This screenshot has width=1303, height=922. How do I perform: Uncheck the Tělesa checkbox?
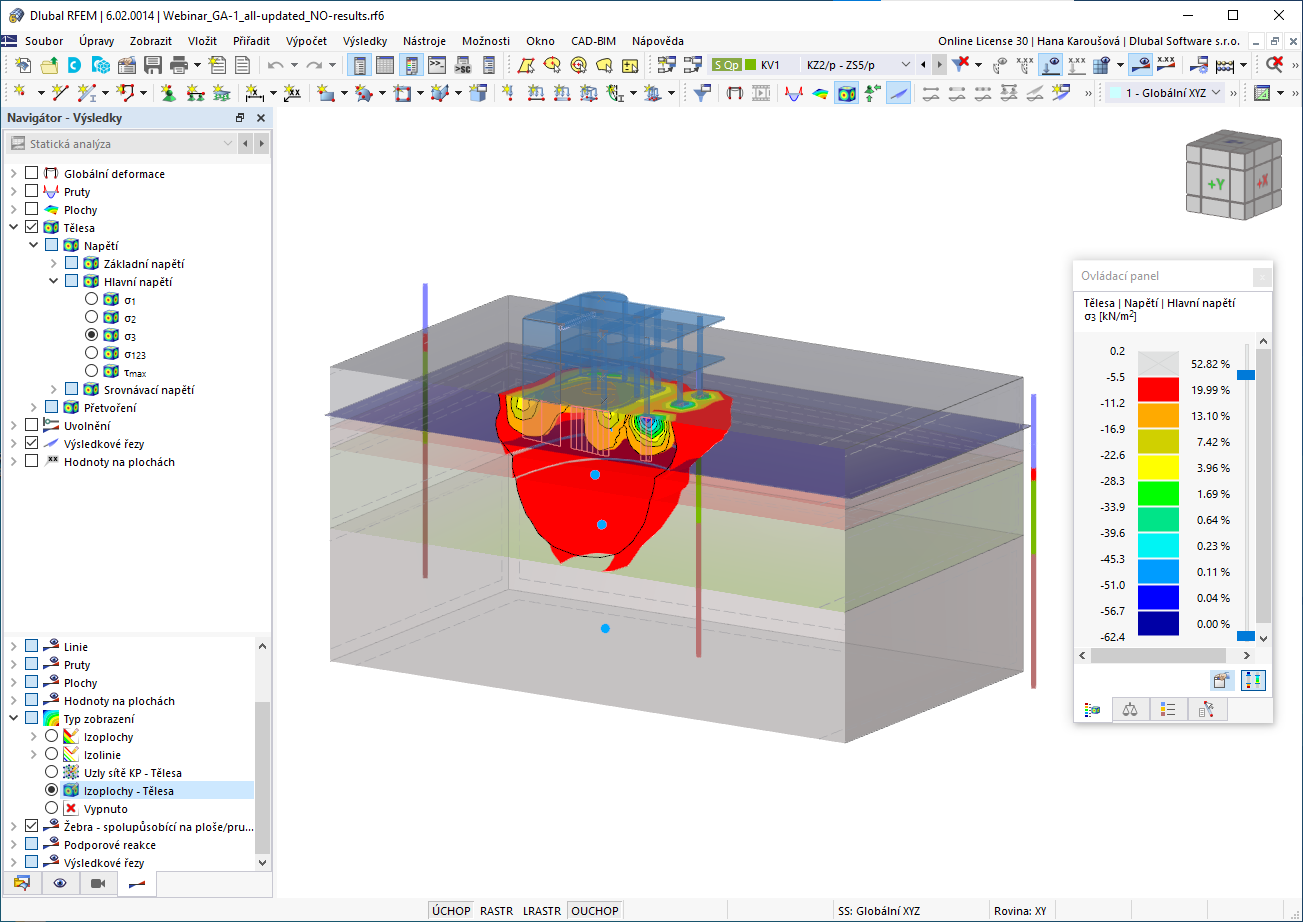tap(32, 228)
